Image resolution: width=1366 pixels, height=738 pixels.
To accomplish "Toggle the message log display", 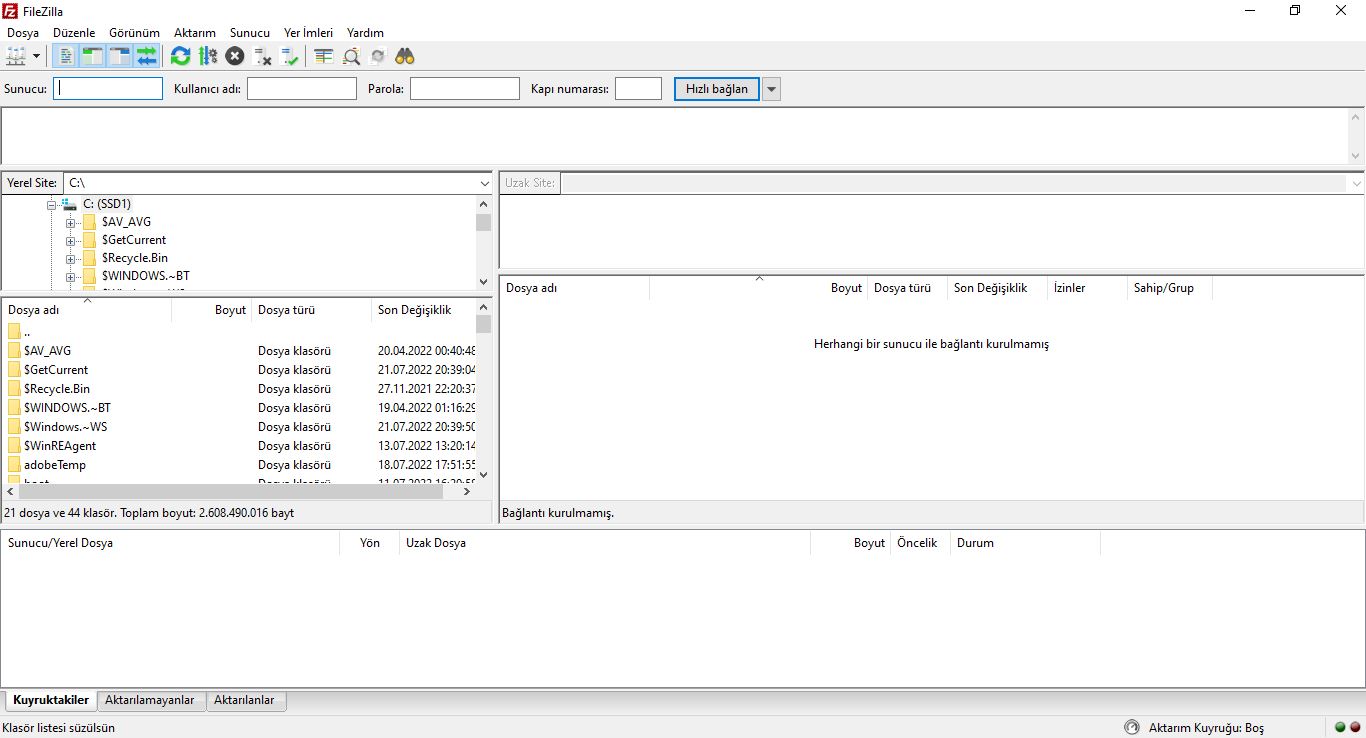I will [x=65, y=56].
